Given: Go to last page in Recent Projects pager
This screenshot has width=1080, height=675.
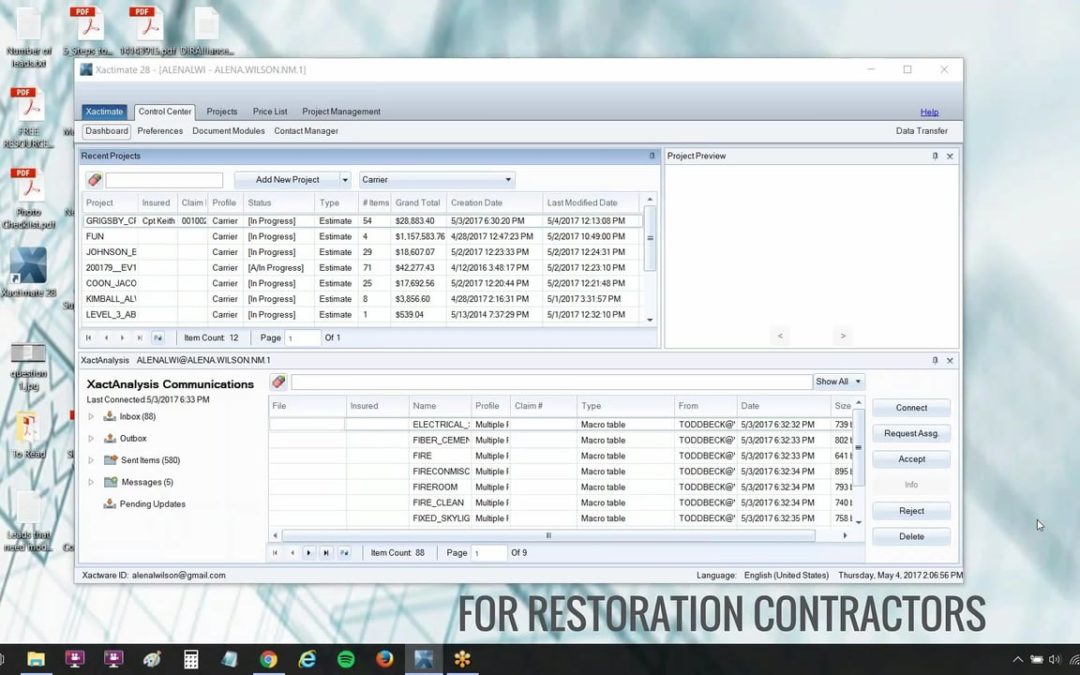Looking at the screenshot, I should (x=139, y=338).
